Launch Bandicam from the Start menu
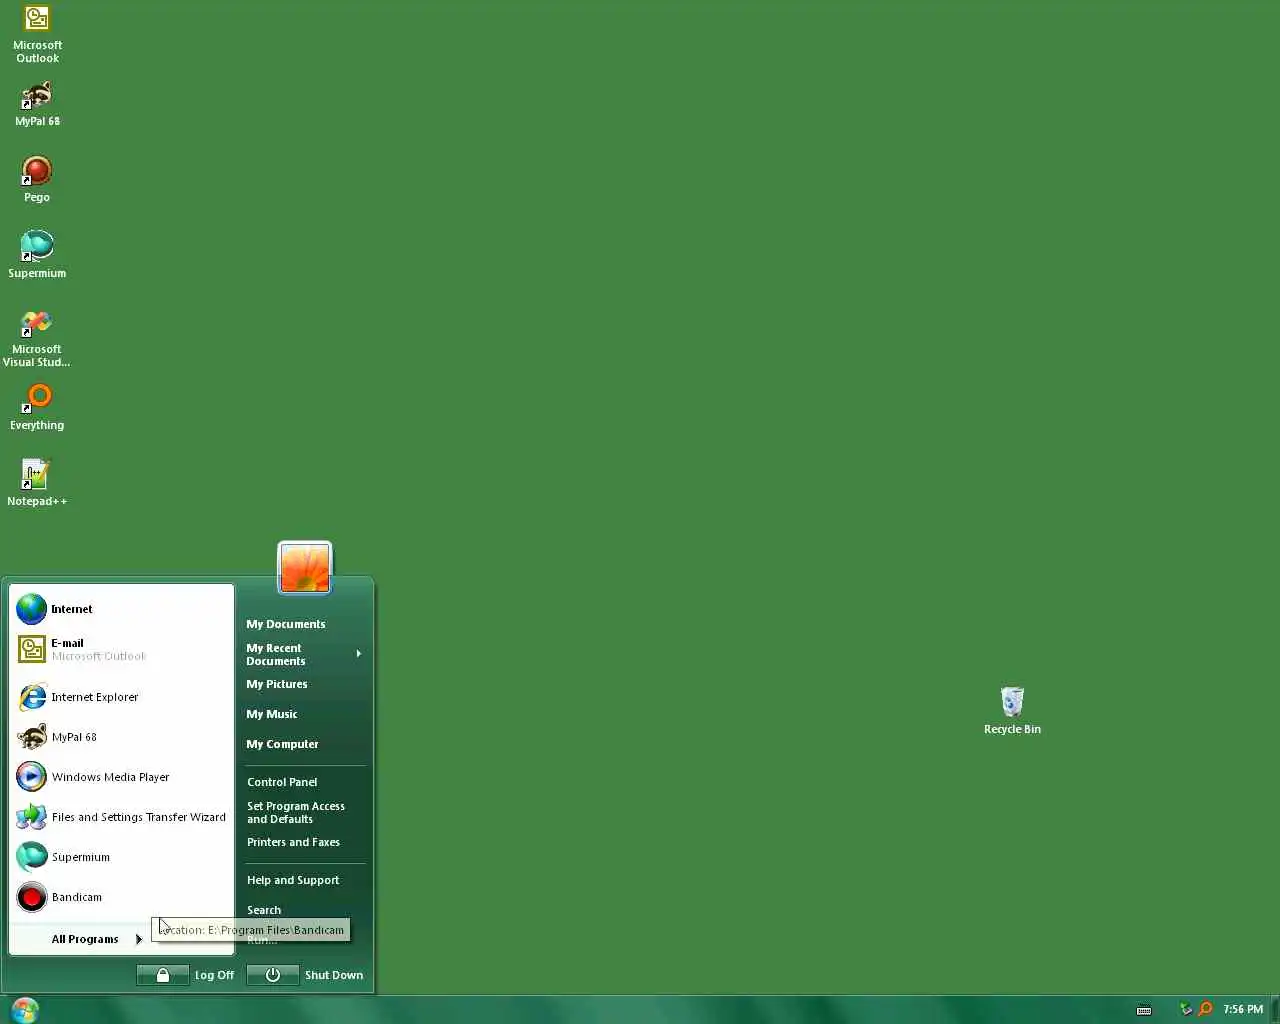This screenshot has width=1280, height=1024. tap(122, 897)
